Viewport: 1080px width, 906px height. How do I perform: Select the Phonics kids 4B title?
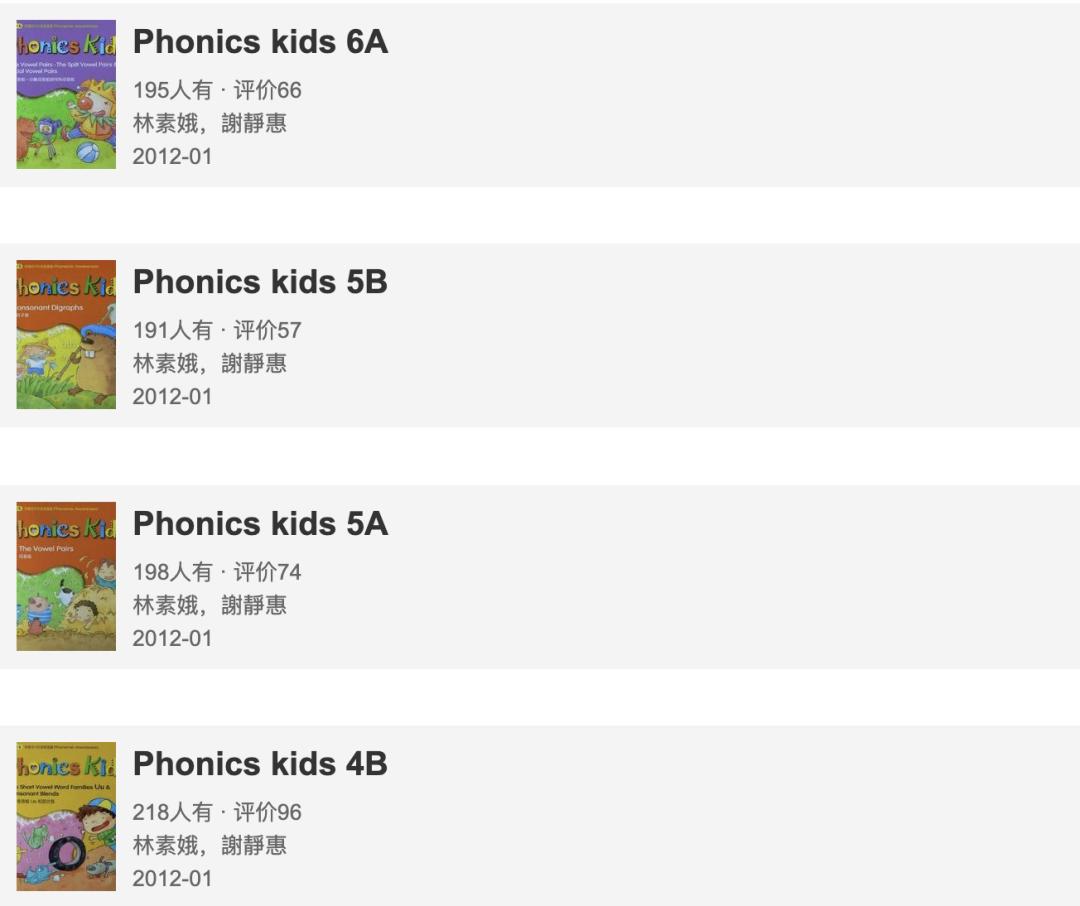[260, 764]
